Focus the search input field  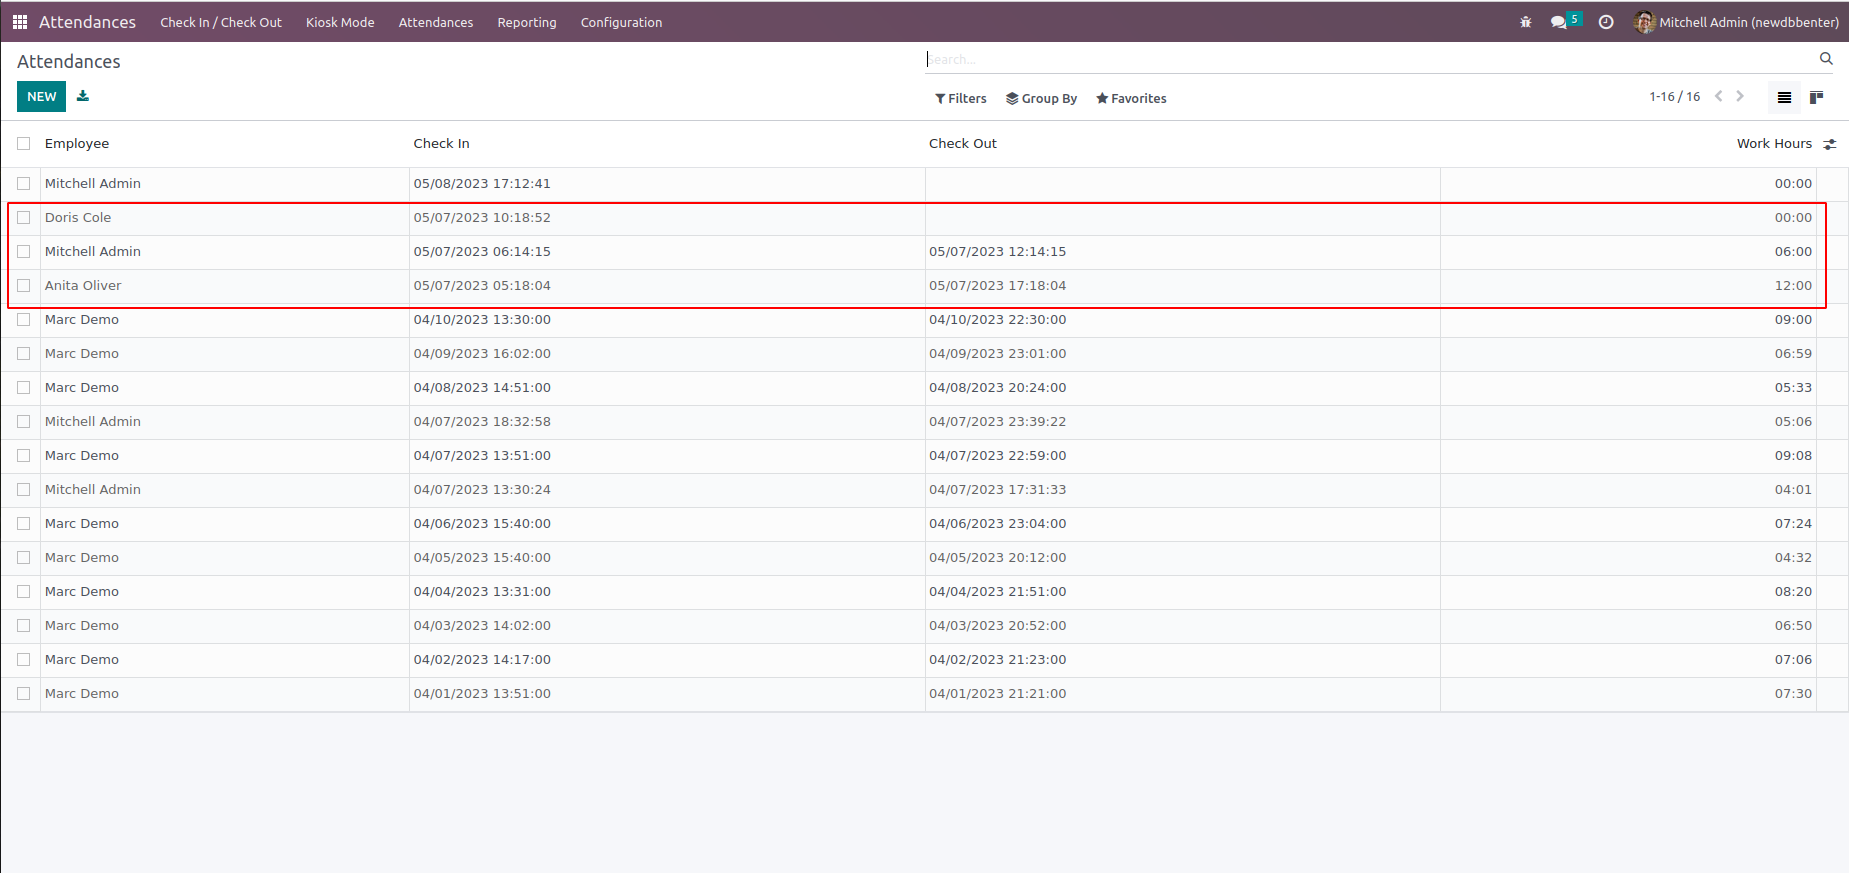(x=1371, y=59)
